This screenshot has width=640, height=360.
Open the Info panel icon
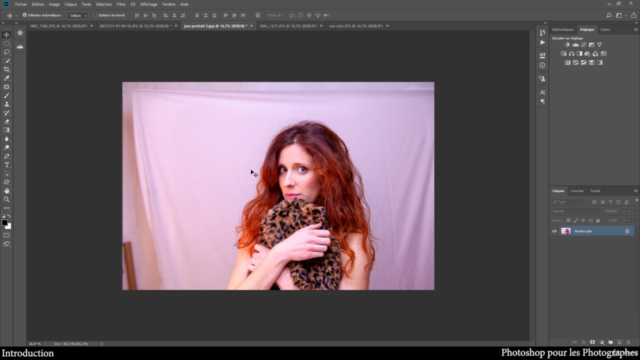click(542, 65)
